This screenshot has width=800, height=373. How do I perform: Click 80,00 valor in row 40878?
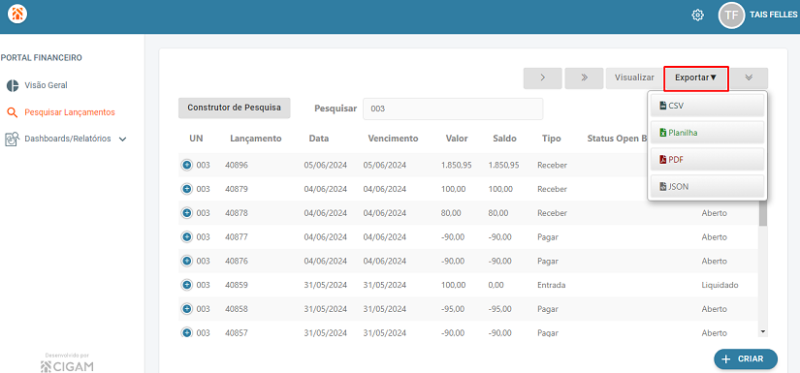(x=451, y=213)
